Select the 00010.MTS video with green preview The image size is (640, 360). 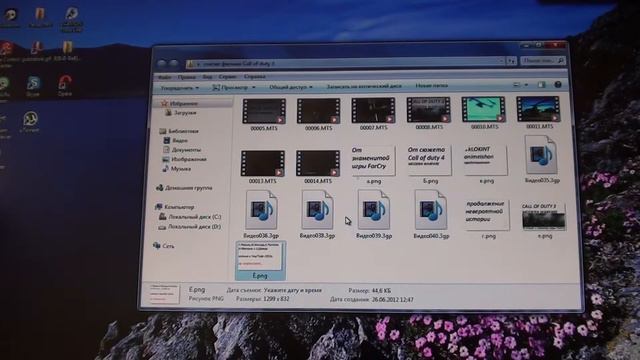click(483, 109)
